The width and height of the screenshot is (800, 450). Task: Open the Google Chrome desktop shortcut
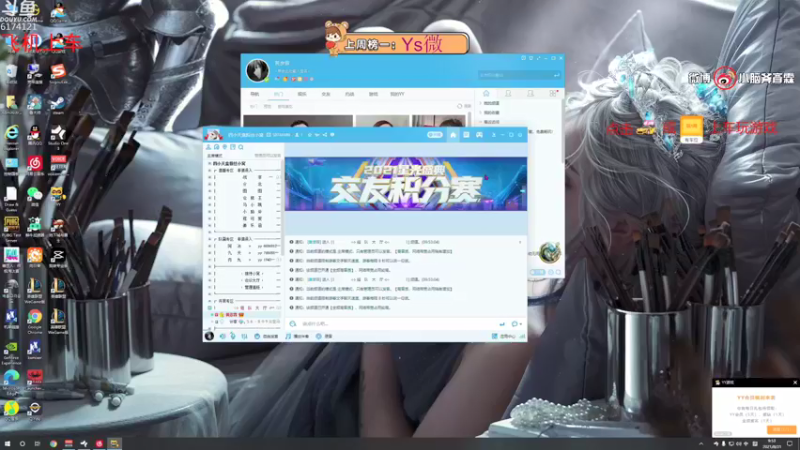tap(35, 320)
